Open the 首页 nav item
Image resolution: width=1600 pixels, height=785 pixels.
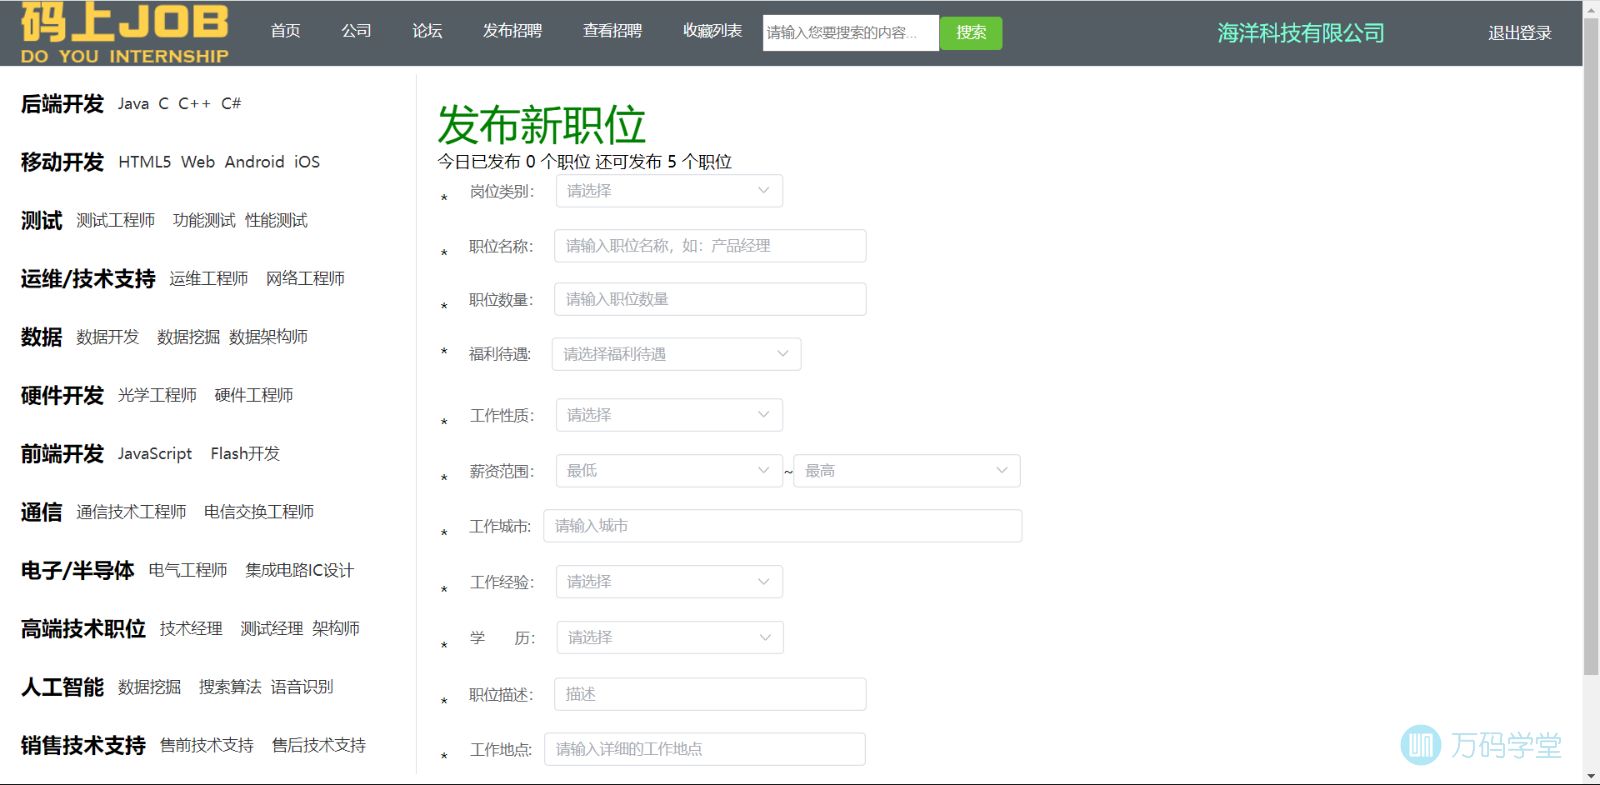coord(286,31)
